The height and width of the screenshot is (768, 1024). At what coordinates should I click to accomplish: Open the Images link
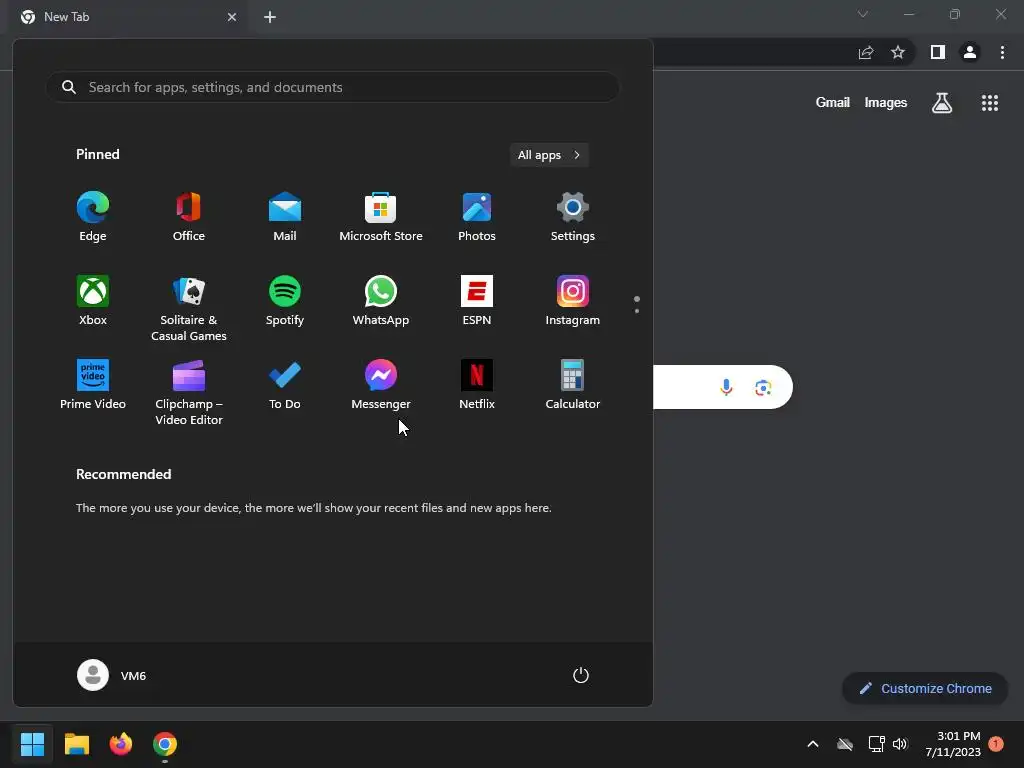pyautogui.click(x=886, y=103)
